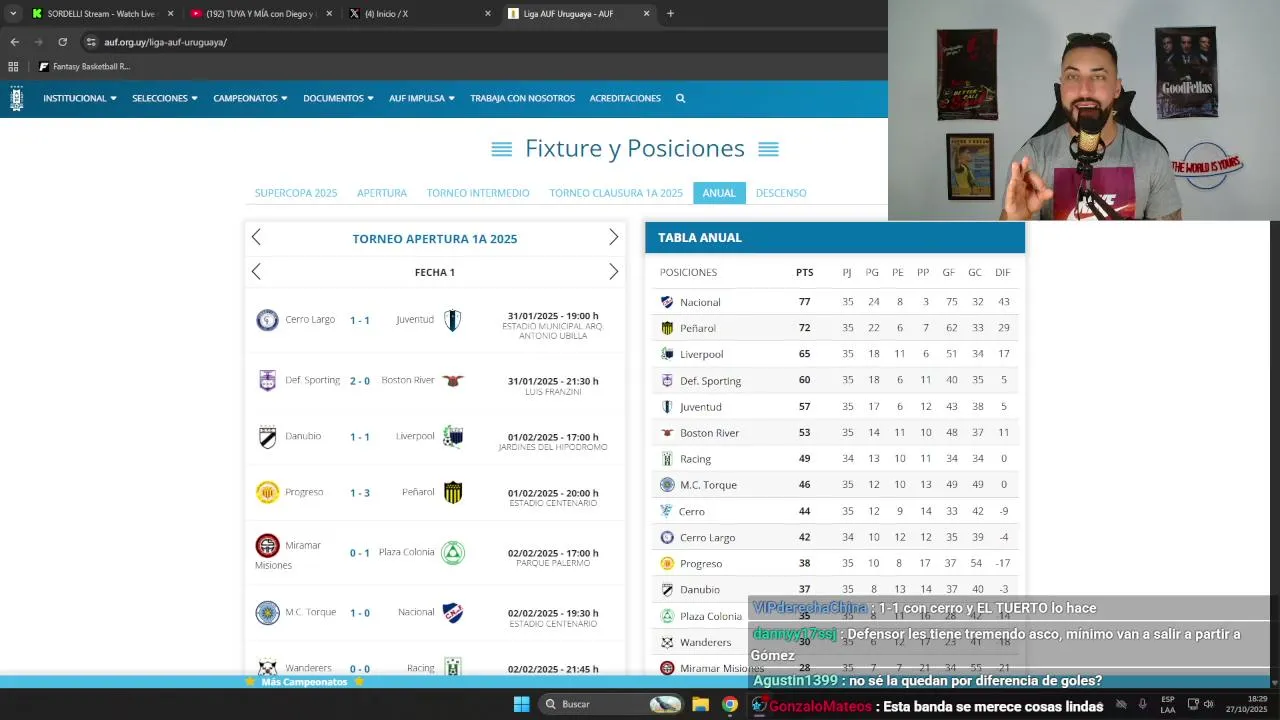The width and height of the screenshot is (1280, 720).
Task: Go to previous fecha arrow
Action: coord(256,272)
